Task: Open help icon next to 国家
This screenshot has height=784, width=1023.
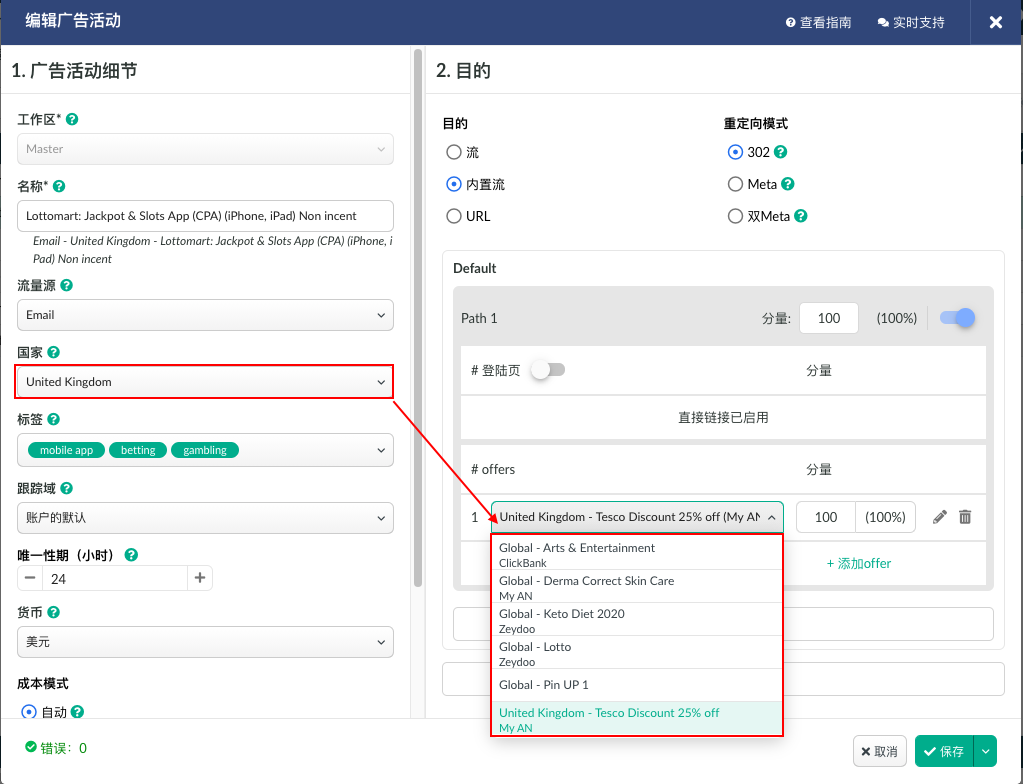Action: [x=53, y=352]
